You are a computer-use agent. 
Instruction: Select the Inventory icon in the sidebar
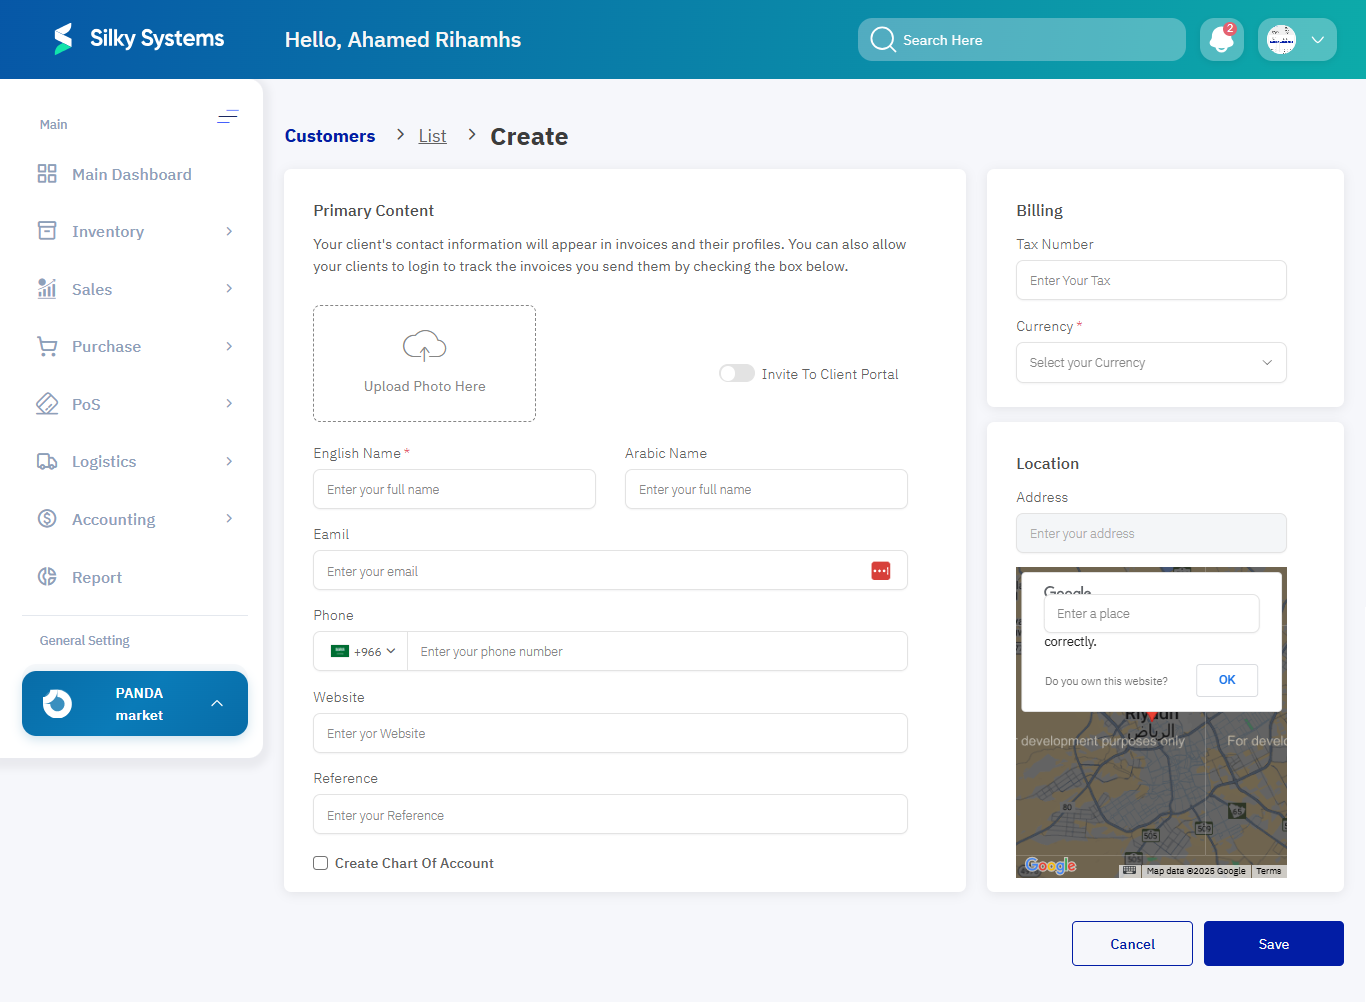pyautogui.click(x=46, y=230)
